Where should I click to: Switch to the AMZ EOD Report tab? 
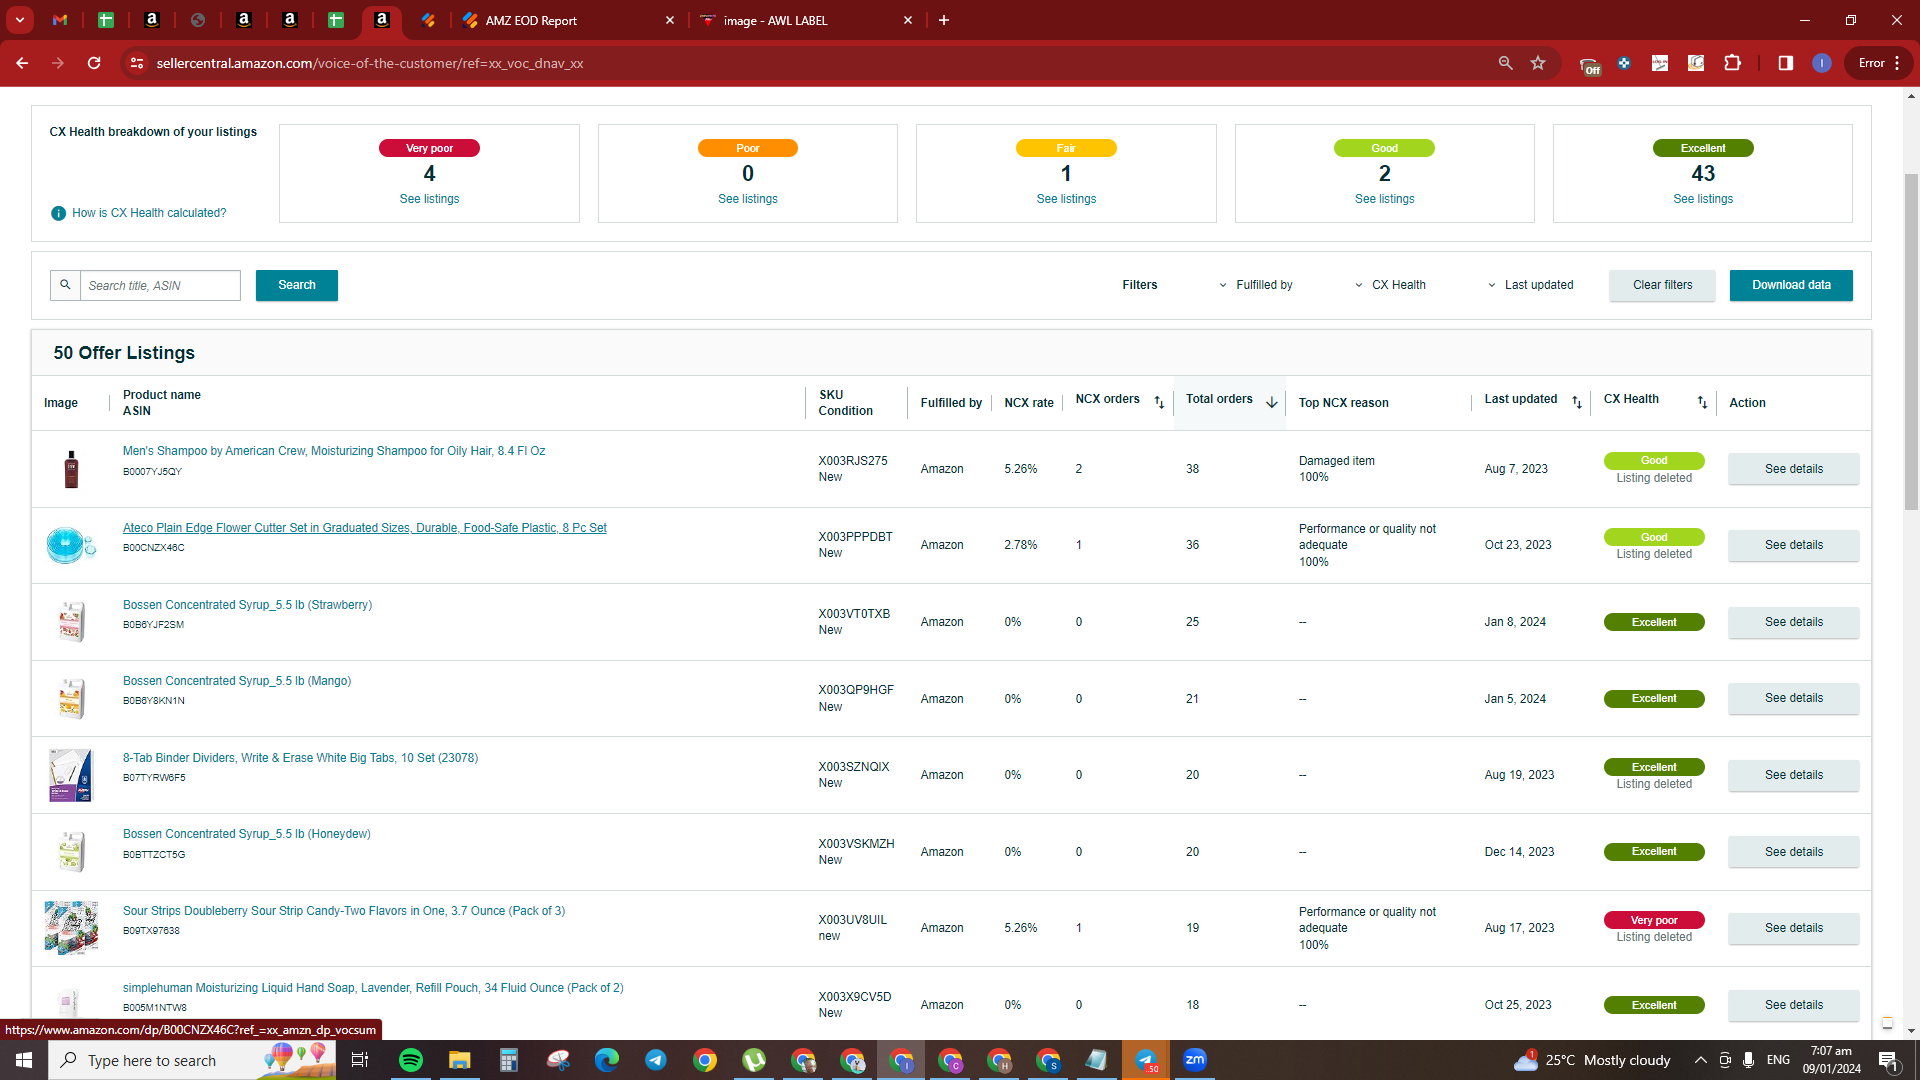567,20
